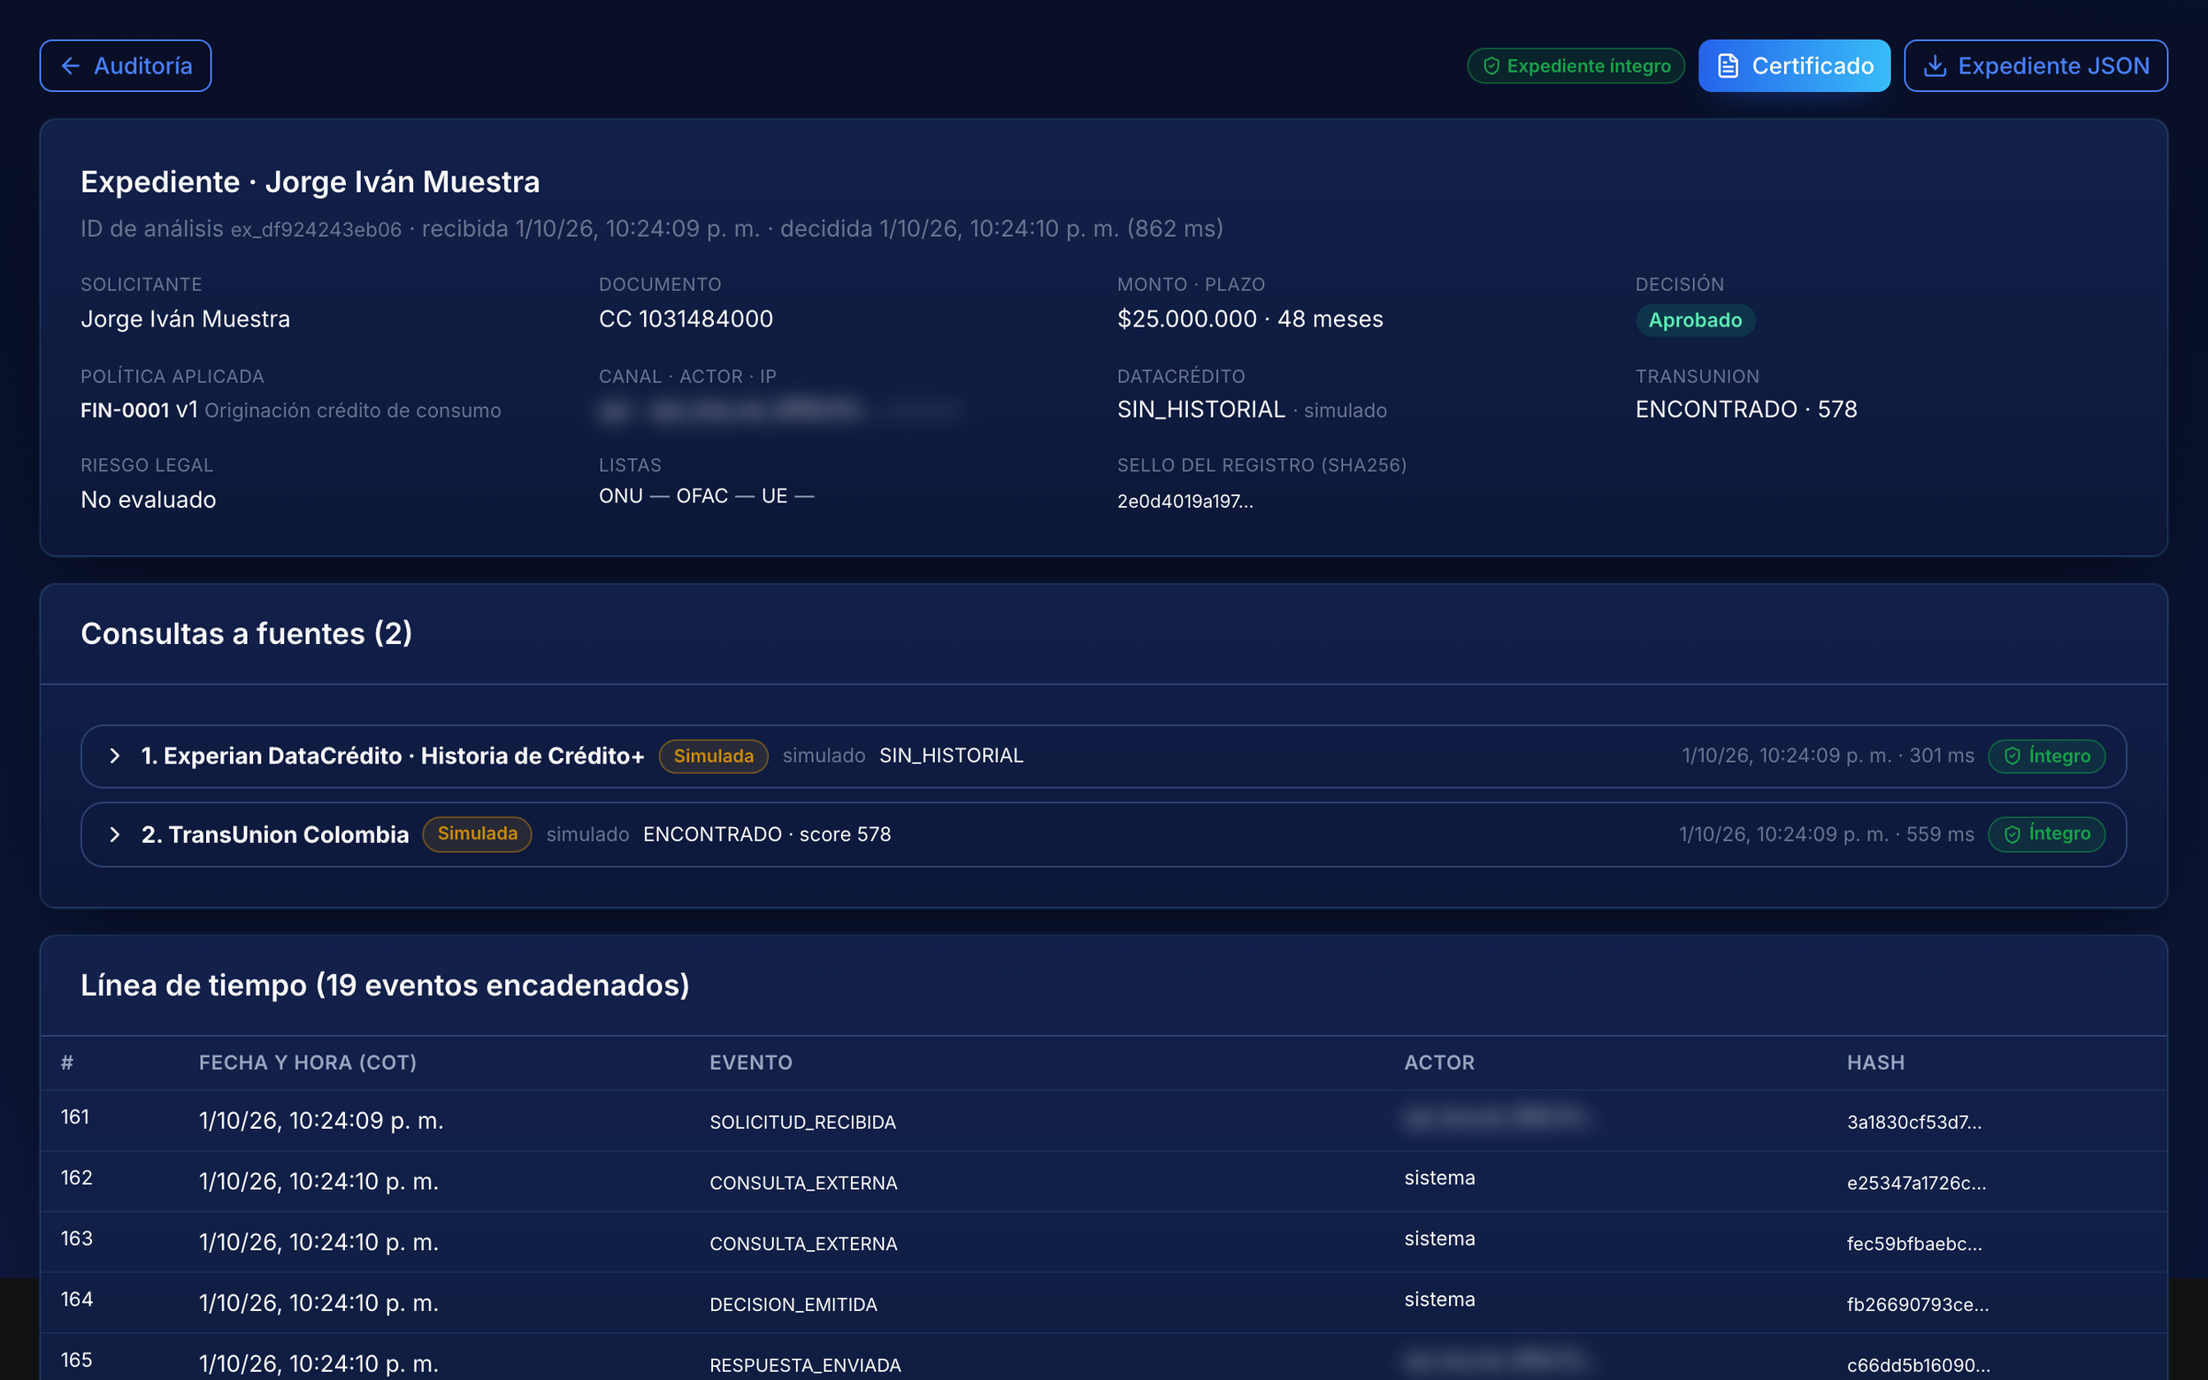2208x1380 pixels.
Task: Click the Experian DataCrédito source title
Action: coord(392,756)
